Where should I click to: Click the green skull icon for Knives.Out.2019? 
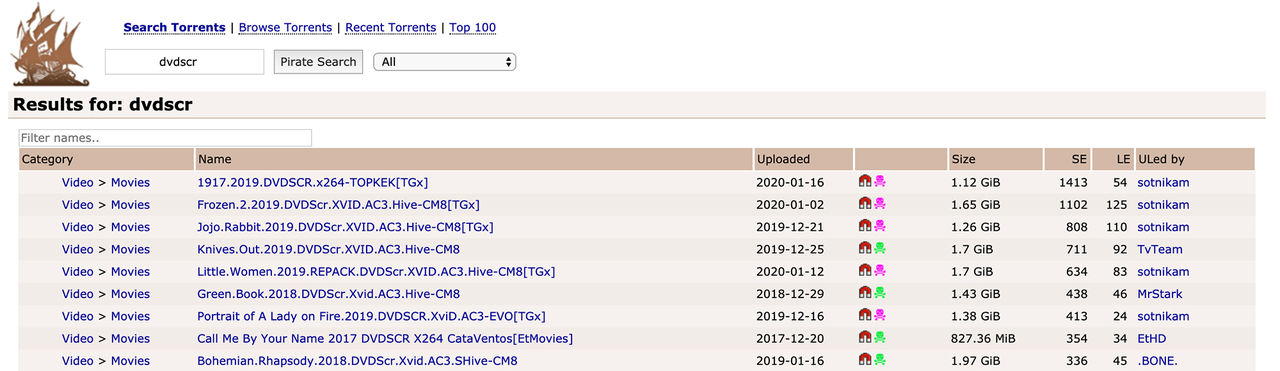coord(880,249)
